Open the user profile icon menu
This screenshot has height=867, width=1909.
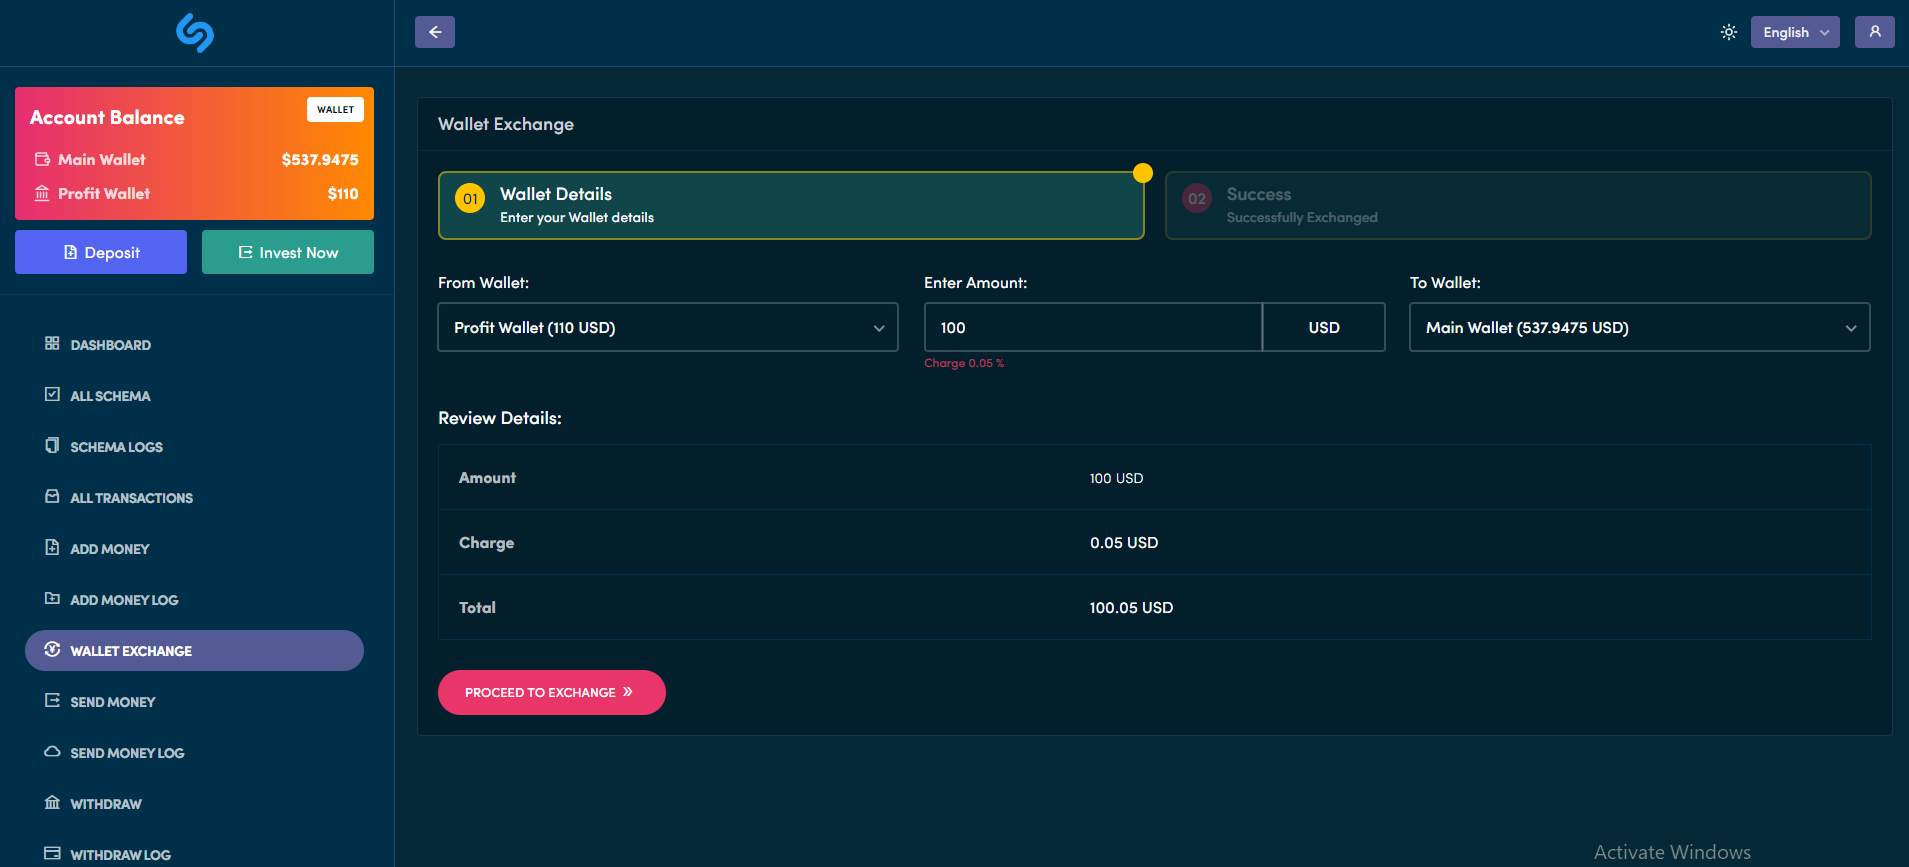pos(1874,32)
